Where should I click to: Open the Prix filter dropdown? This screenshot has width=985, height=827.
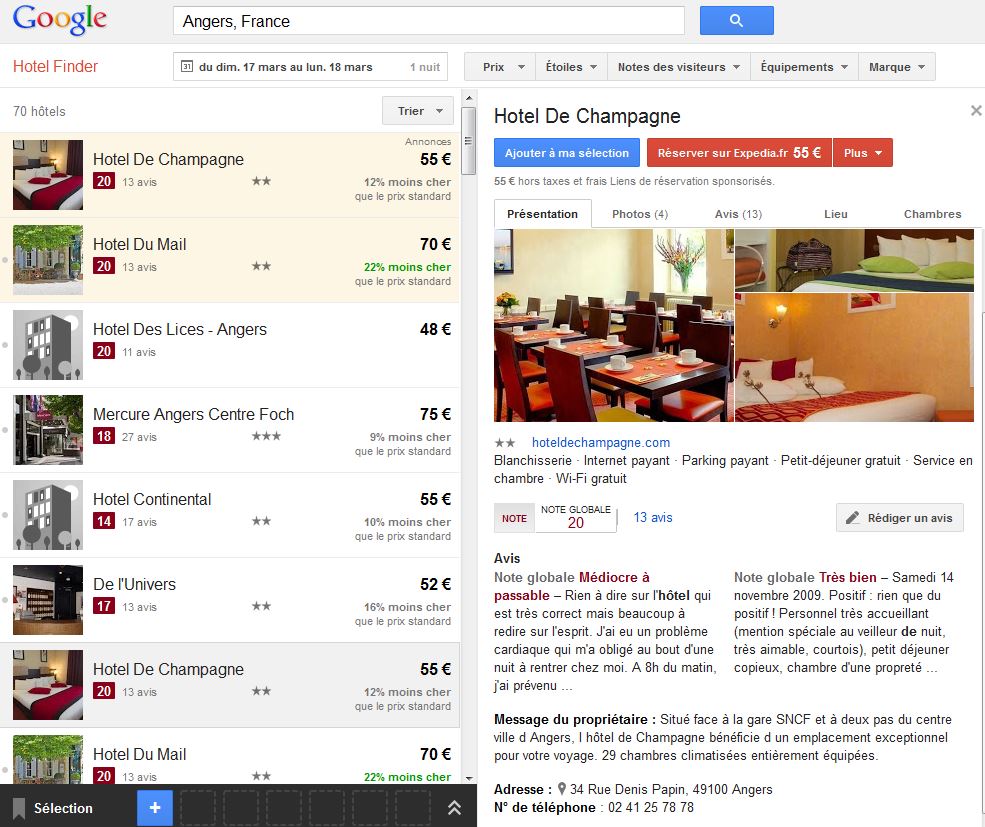point(499,67)
